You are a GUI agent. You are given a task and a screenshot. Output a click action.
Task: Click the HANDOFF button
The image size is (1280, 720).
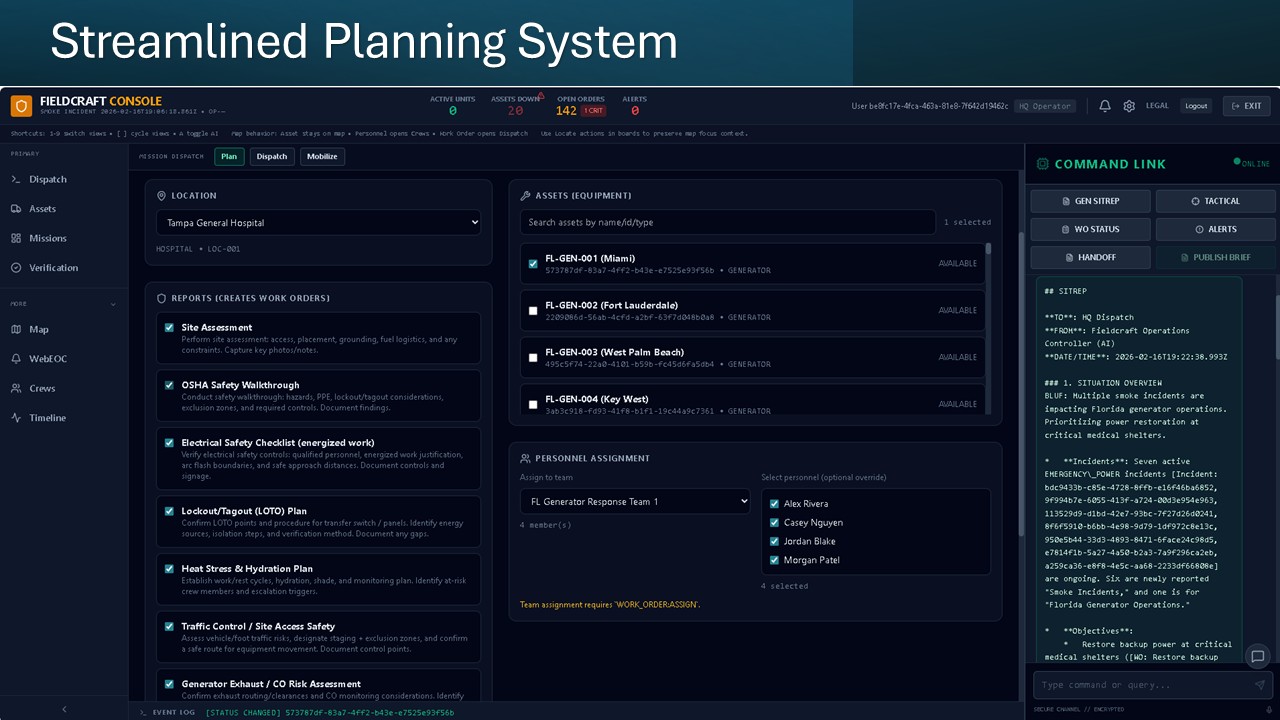[x=1091, y=257]
